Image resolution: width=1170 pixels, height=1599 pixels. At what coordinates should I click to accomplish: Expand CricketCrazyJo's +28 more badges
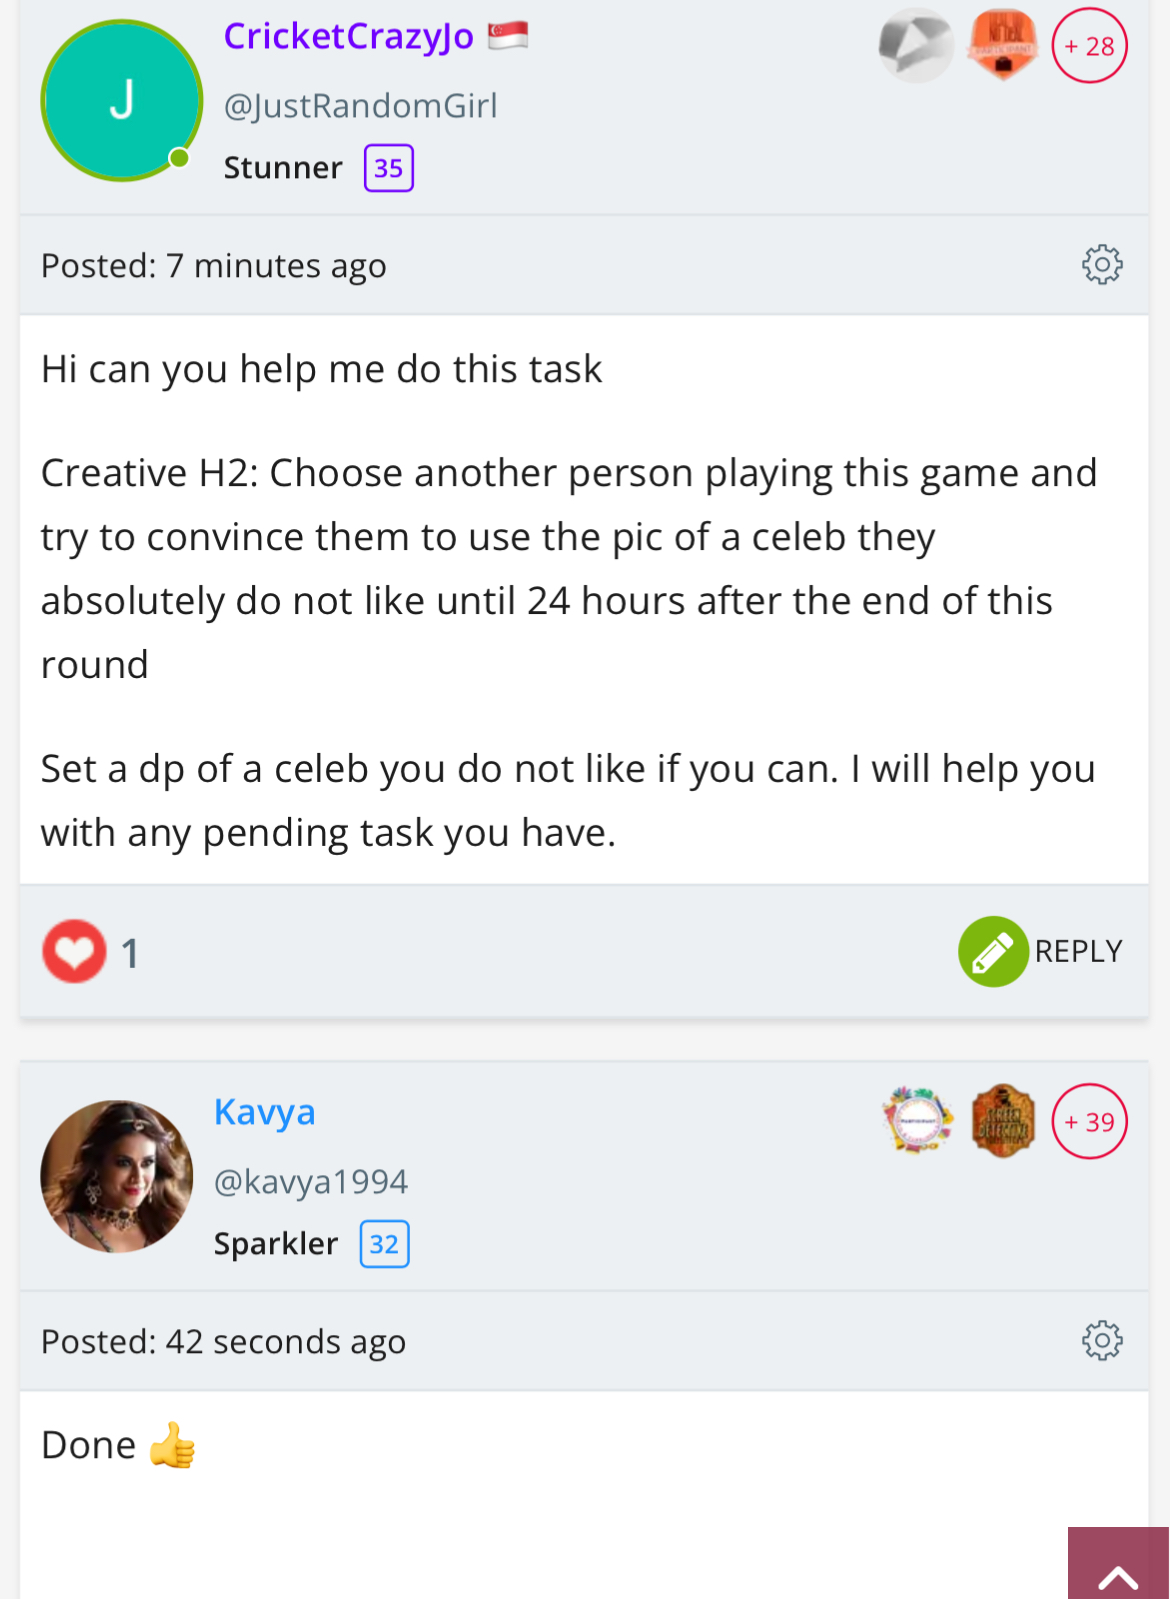1089,46
